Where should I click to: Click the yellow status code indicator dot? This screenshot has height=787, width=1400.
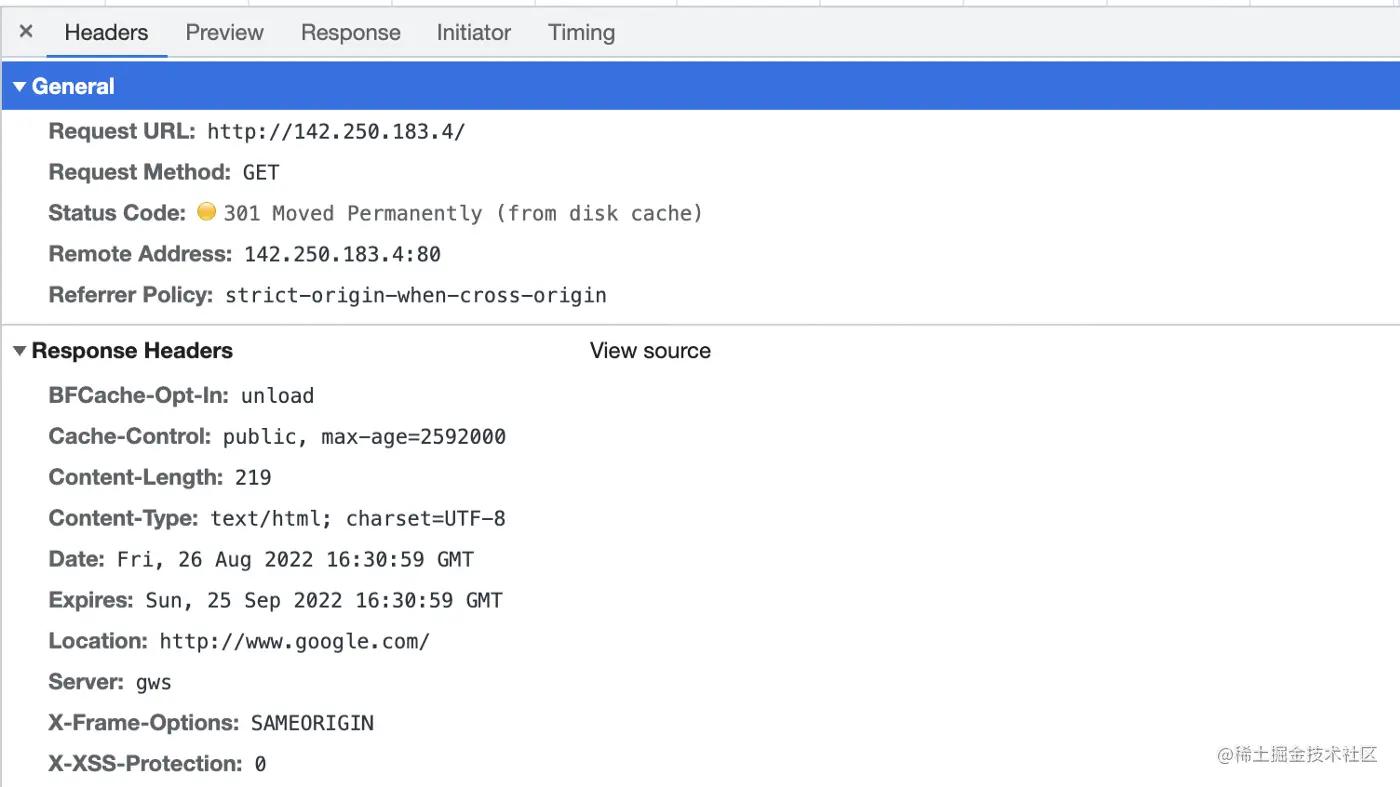click(x=206, y=212)
